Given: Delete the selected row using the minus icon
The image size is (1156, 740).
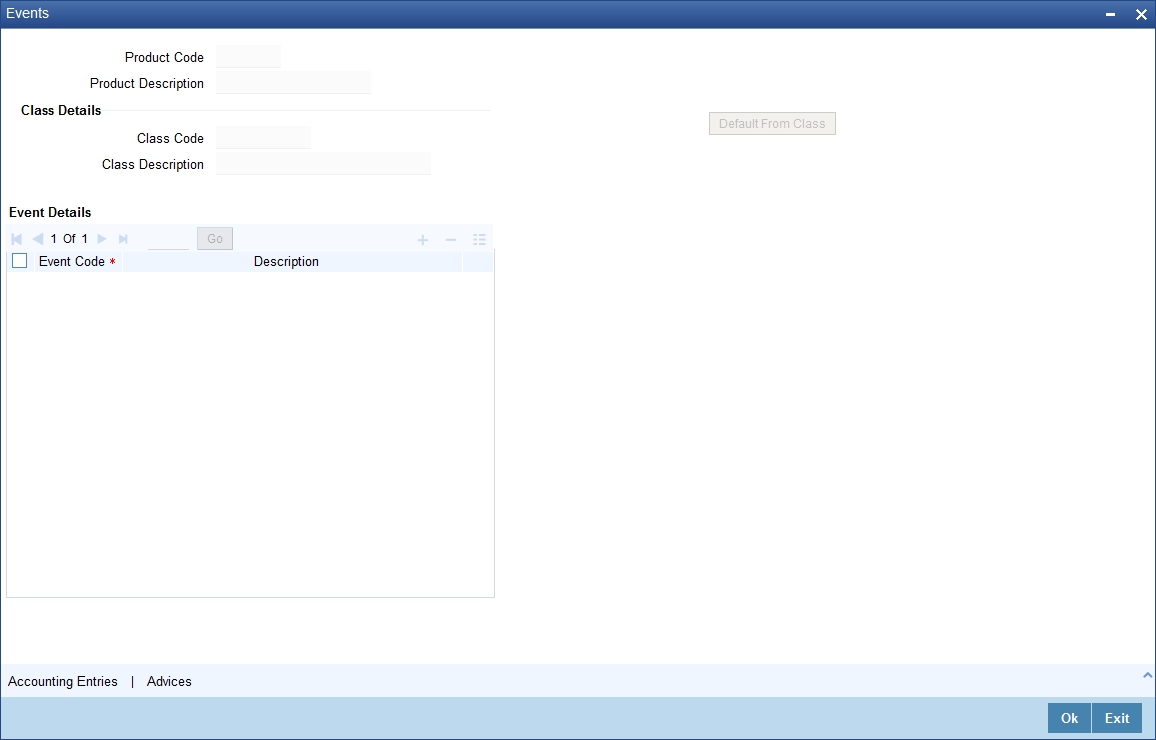Looking at the screenshot, I should [450, 239].
